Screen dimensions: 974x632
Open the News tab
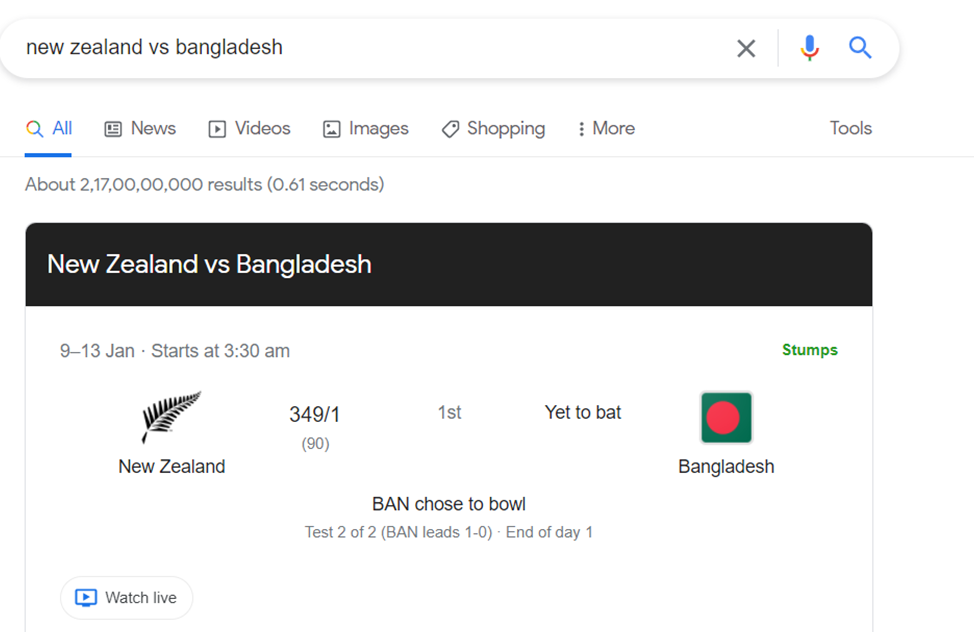140,129
